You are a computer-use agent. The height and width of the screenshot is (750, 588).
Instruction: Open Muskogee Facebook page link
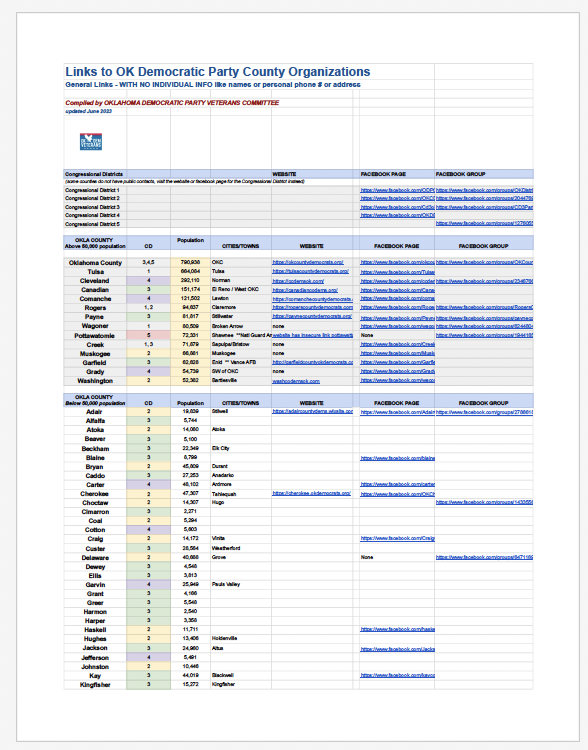[397, 353]
